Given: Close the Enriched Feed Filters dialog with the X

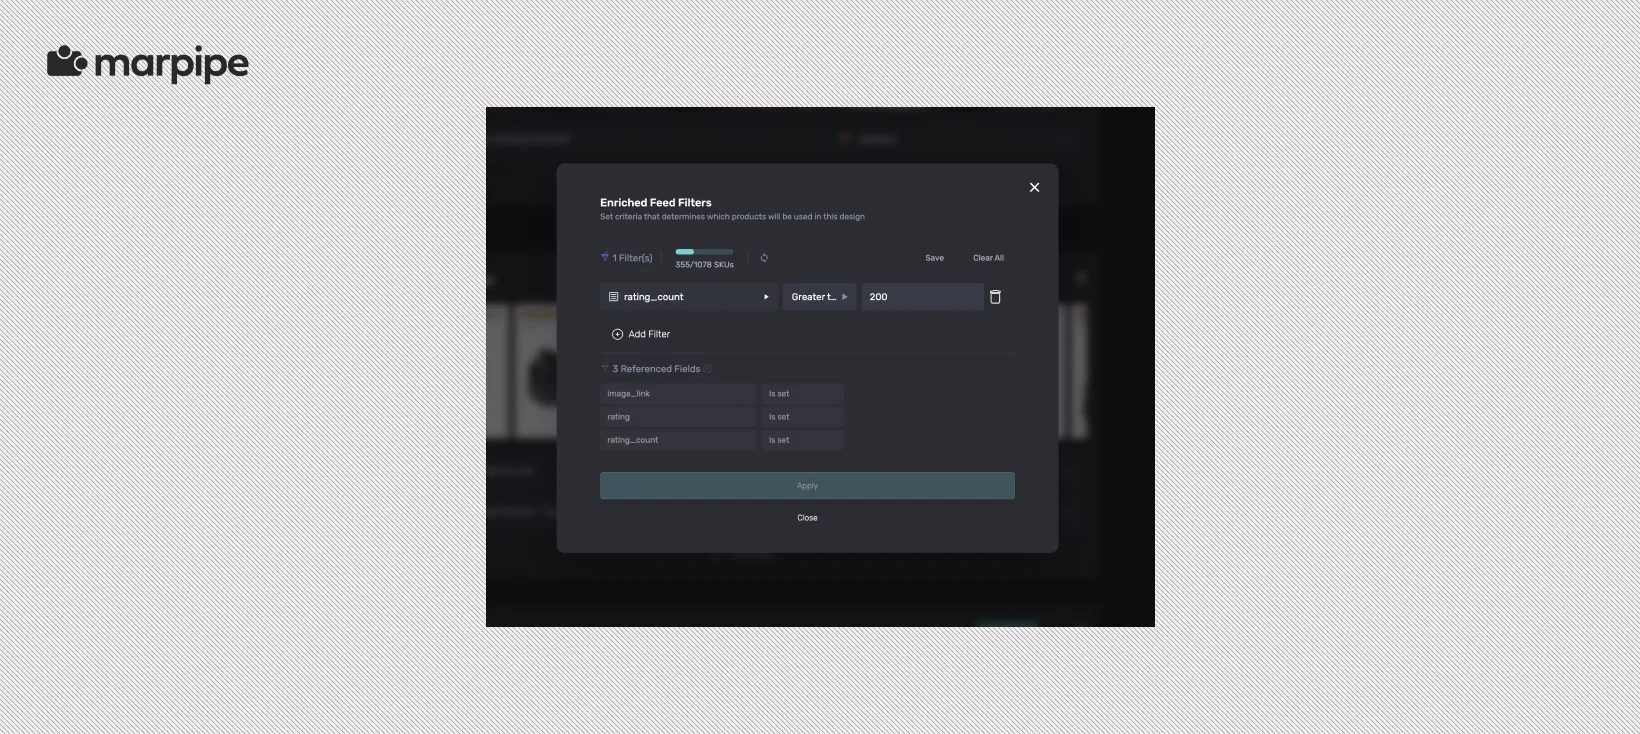Looking at the screenshot, I should pos(1035,187).
